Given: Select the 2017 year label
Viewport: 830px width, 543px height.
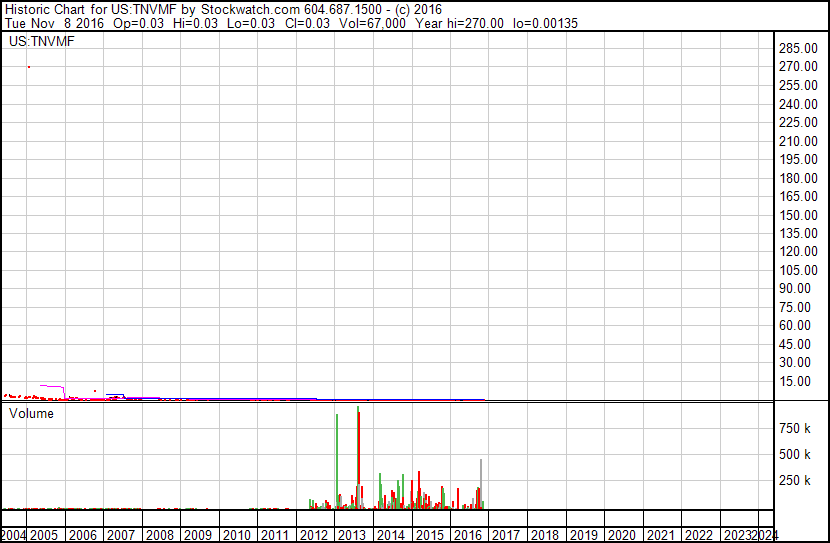Looking at the screenshot, I should [x=506, y=535].
